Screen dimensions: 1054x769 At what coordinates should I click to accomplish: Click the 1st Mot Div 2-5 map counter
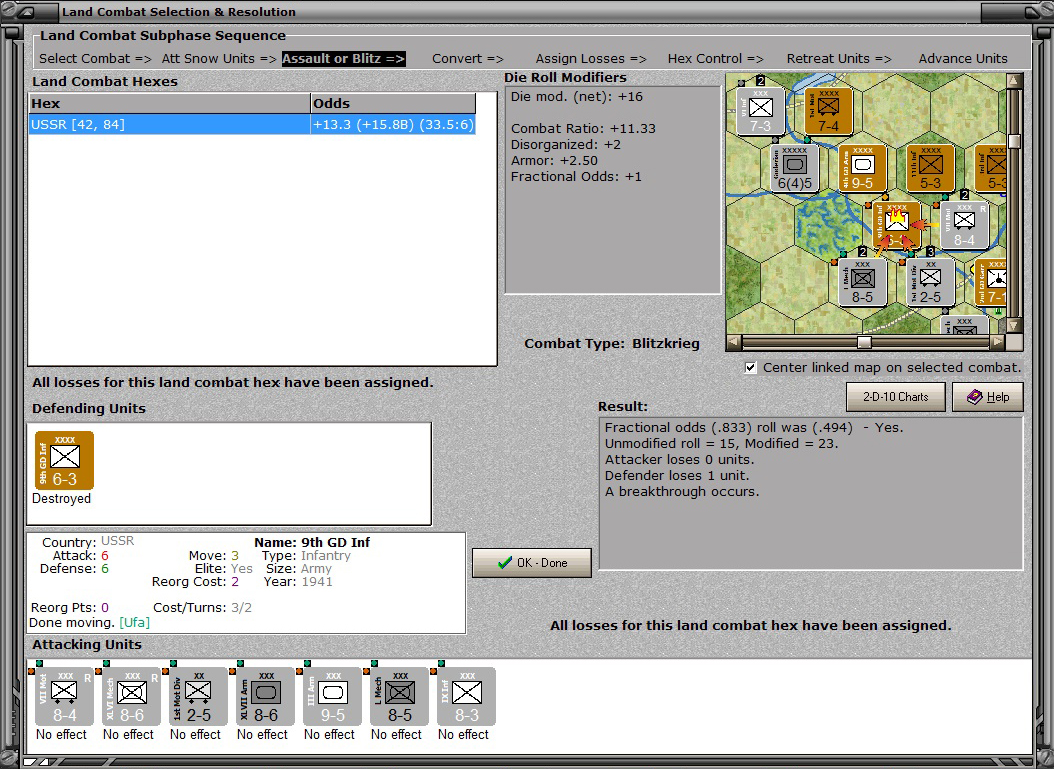930,283
